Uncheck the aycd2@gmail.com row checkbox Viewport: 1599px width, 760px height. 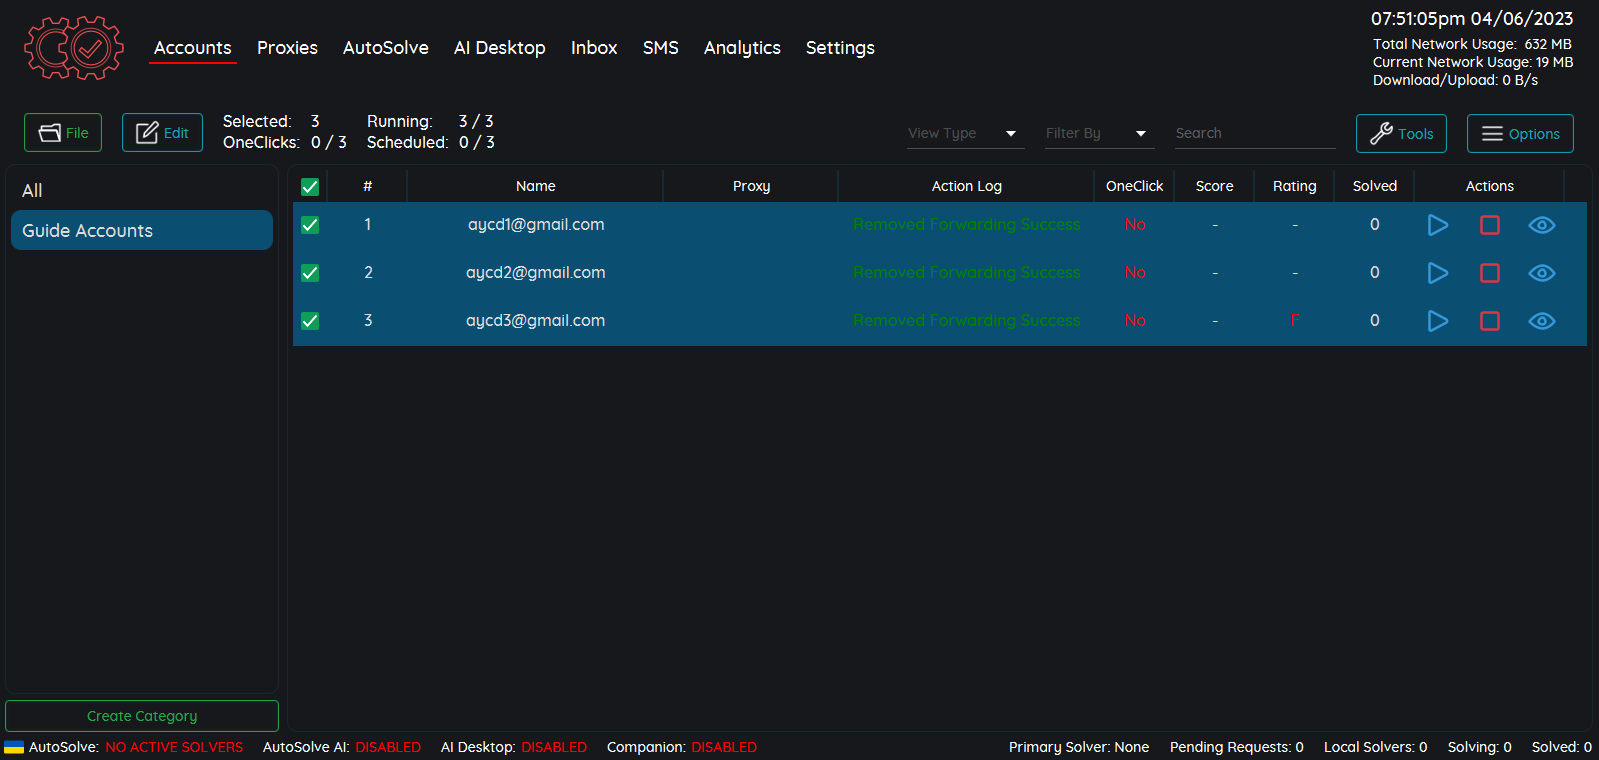click(x=310, y=273)
